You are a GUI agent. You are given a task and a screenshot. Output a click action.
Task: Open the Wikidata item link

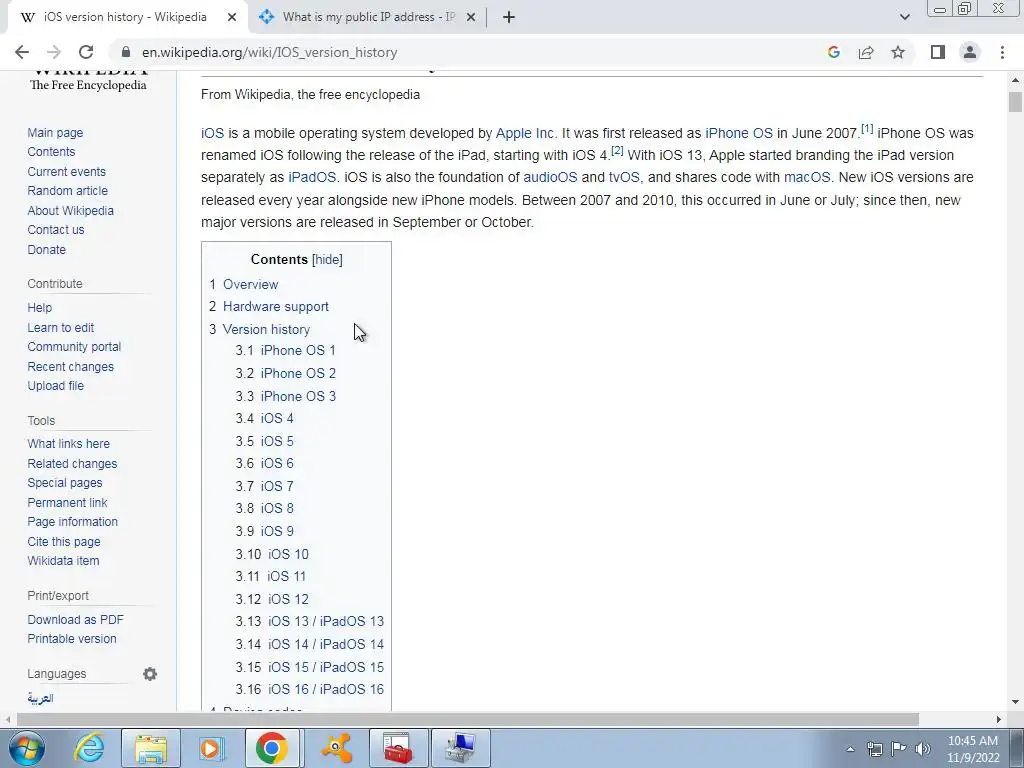(63, 560)
